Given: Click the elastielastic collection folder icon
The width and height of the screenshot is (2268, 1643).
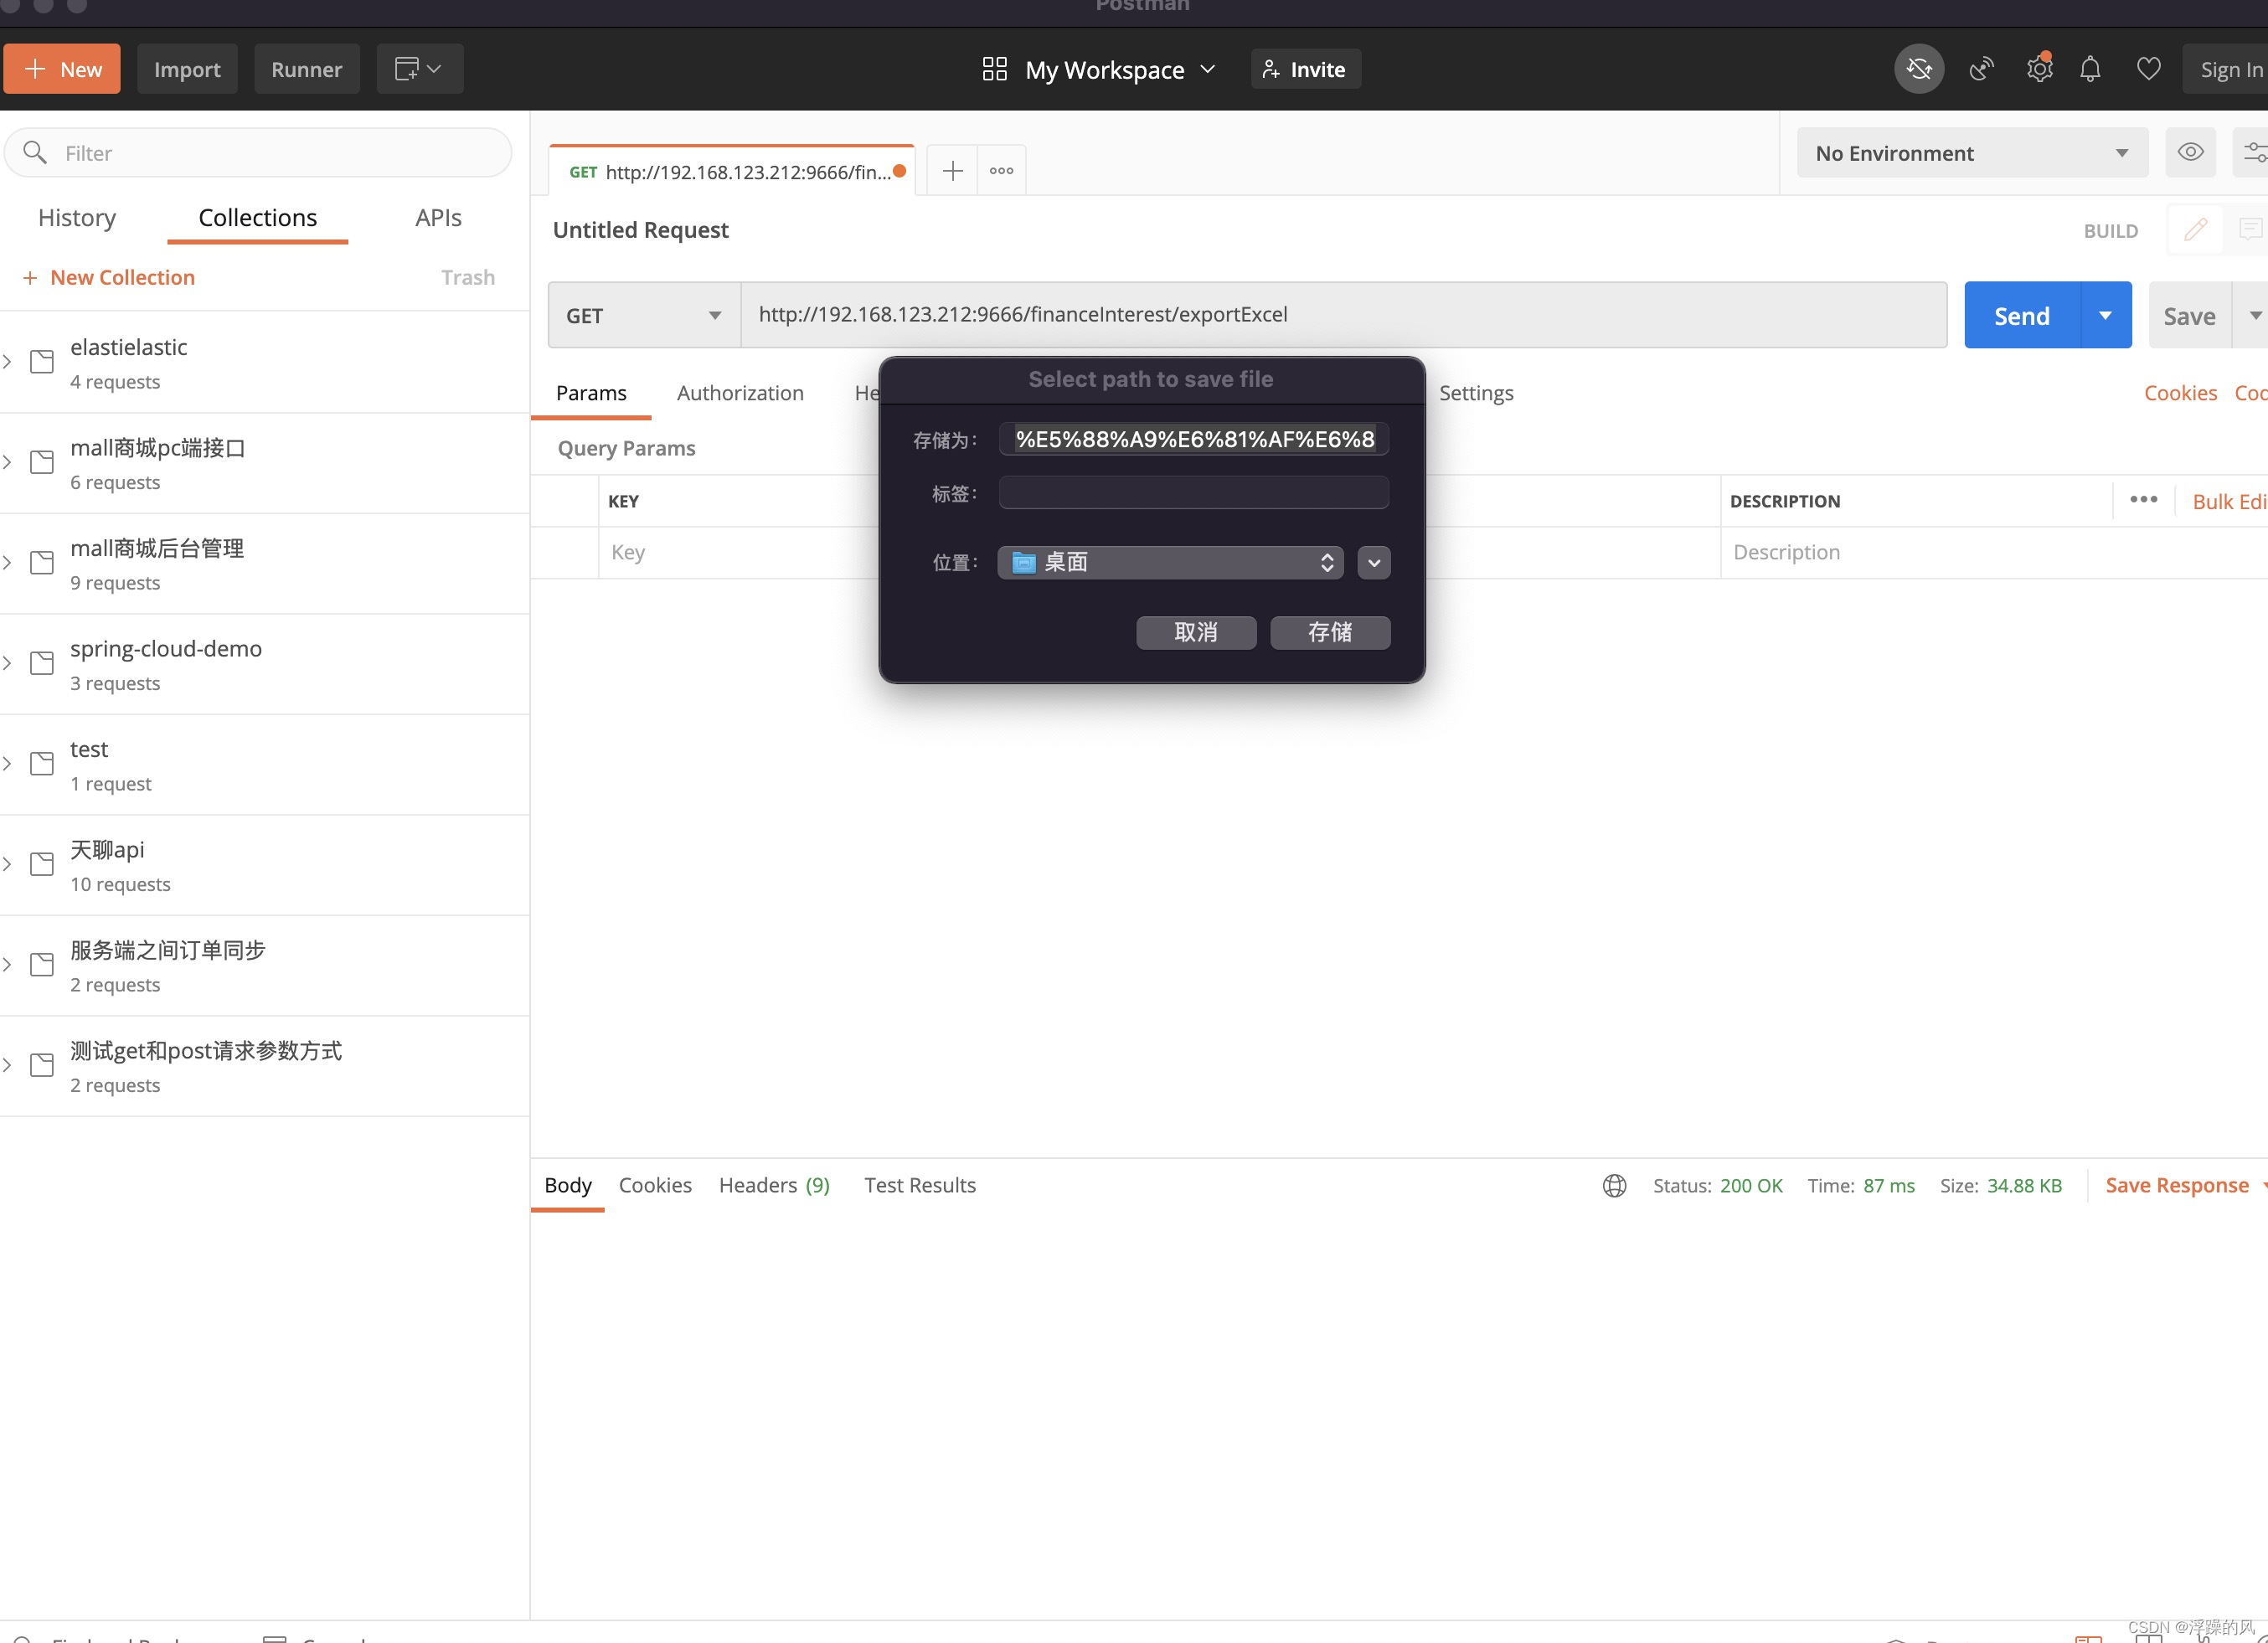Looking at the screenshot, I should tap(42, 362).
